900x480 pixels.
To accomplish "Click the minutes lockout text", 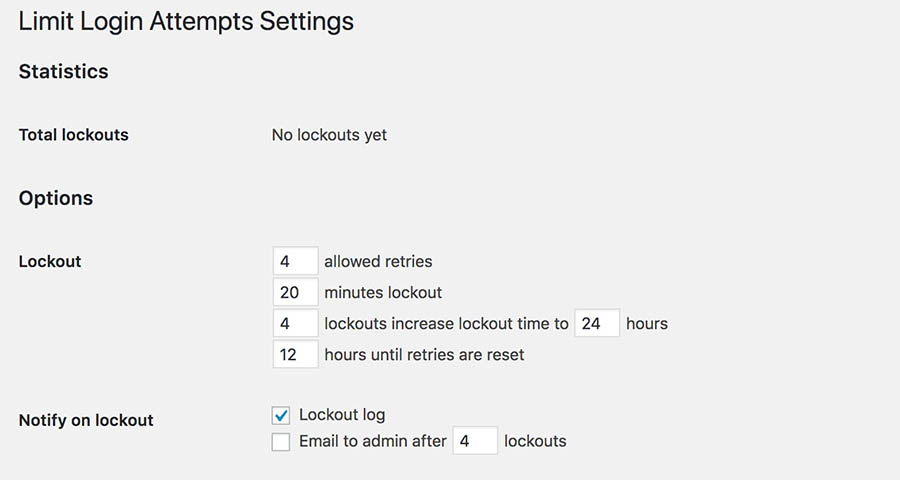I will click(x=383, y=293).
